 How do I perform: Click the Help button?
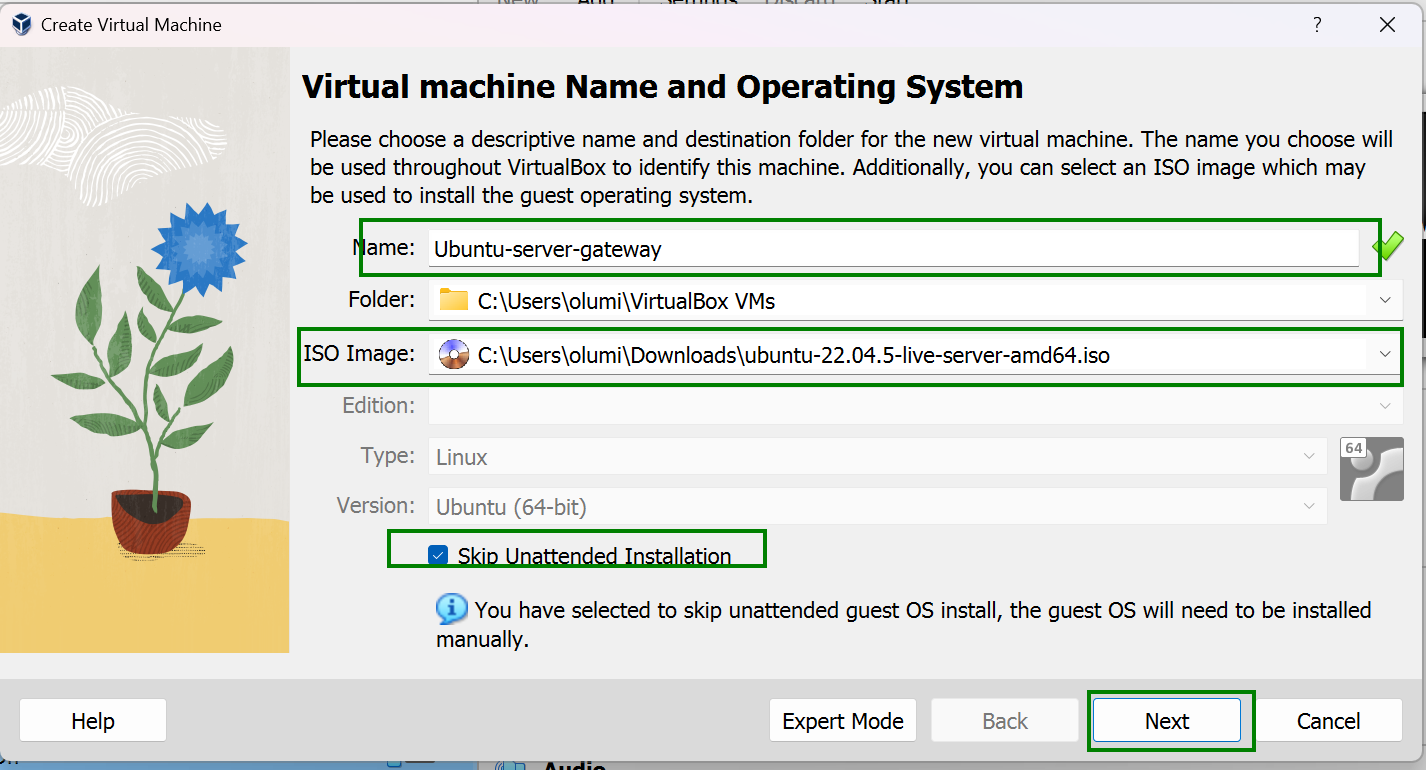coord(93,721)
